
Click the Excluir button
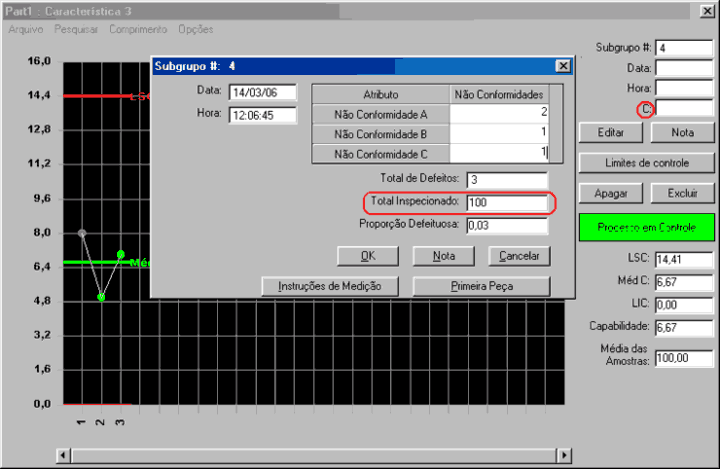click(x=683, y=193)
